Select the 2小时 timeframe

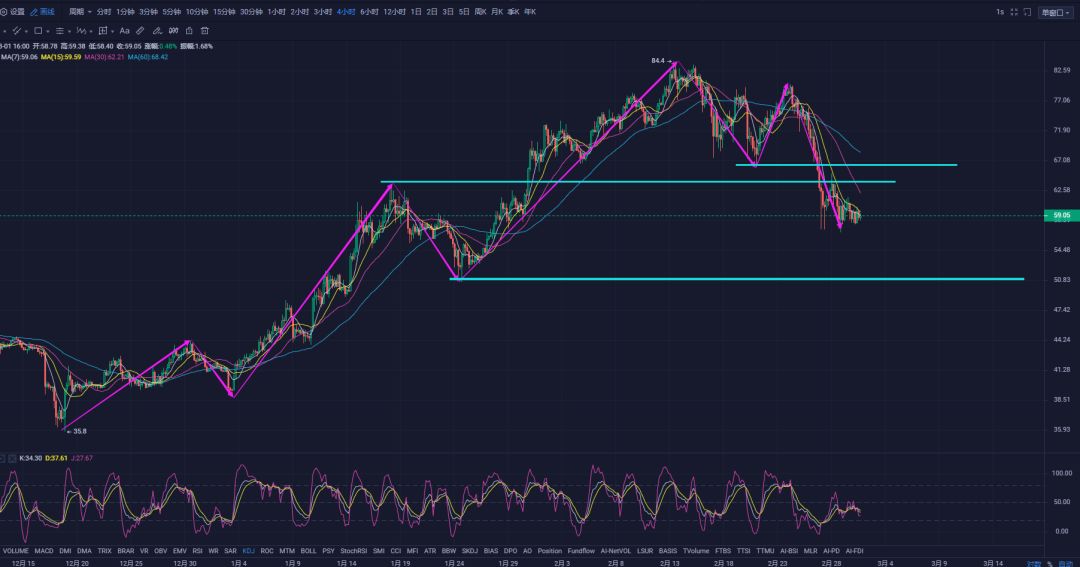click(x=300, y=12)
